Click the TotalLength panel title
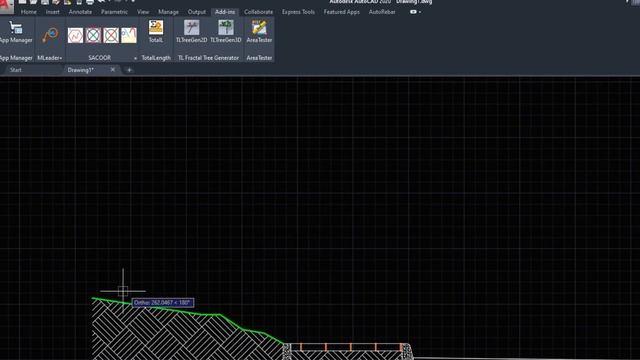The width and height of the screenshot is (640, 360). coord(156,58)
